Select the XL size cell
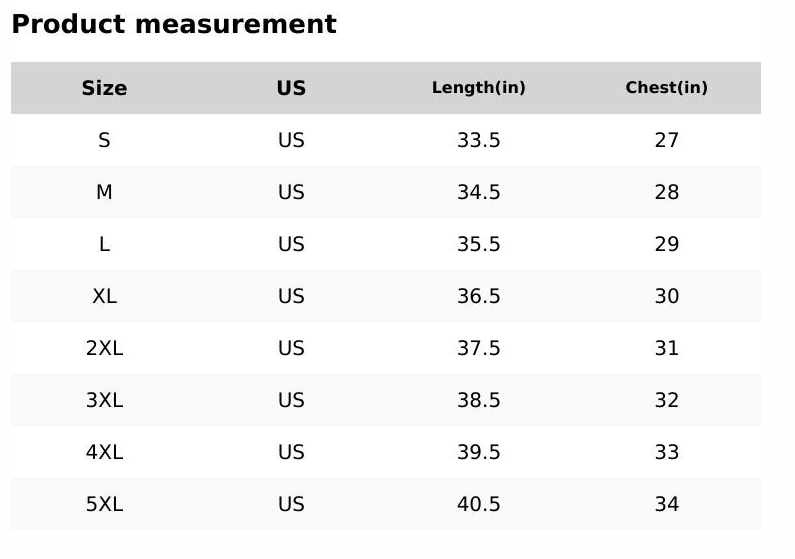795x559 pixels. (x=104, y=296)
